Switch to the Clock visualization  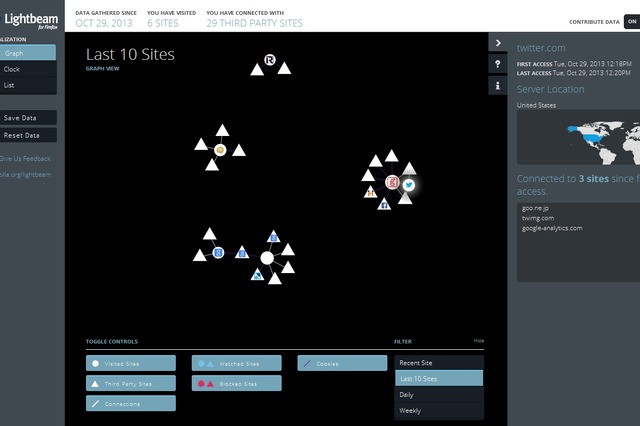click(28, 69)
